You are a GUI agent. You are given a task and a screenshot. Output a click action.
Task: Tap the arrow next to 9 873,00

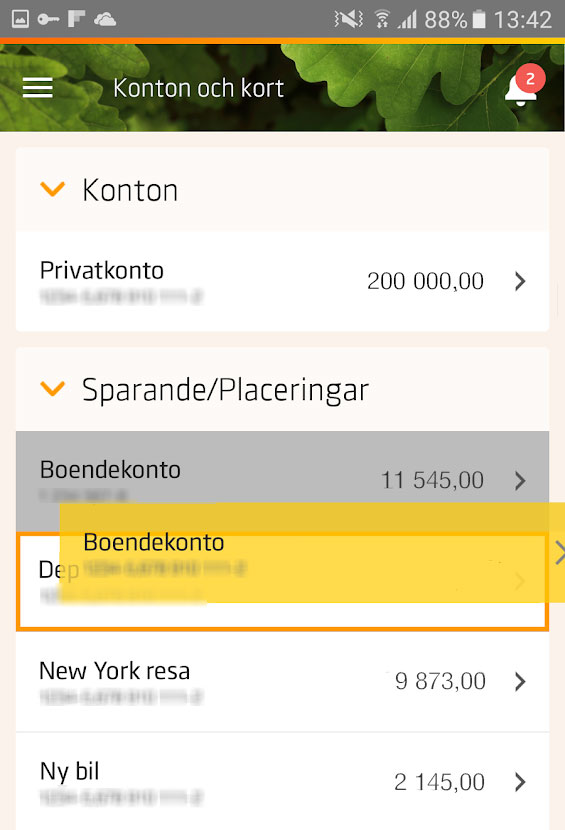tap(520, 682)
